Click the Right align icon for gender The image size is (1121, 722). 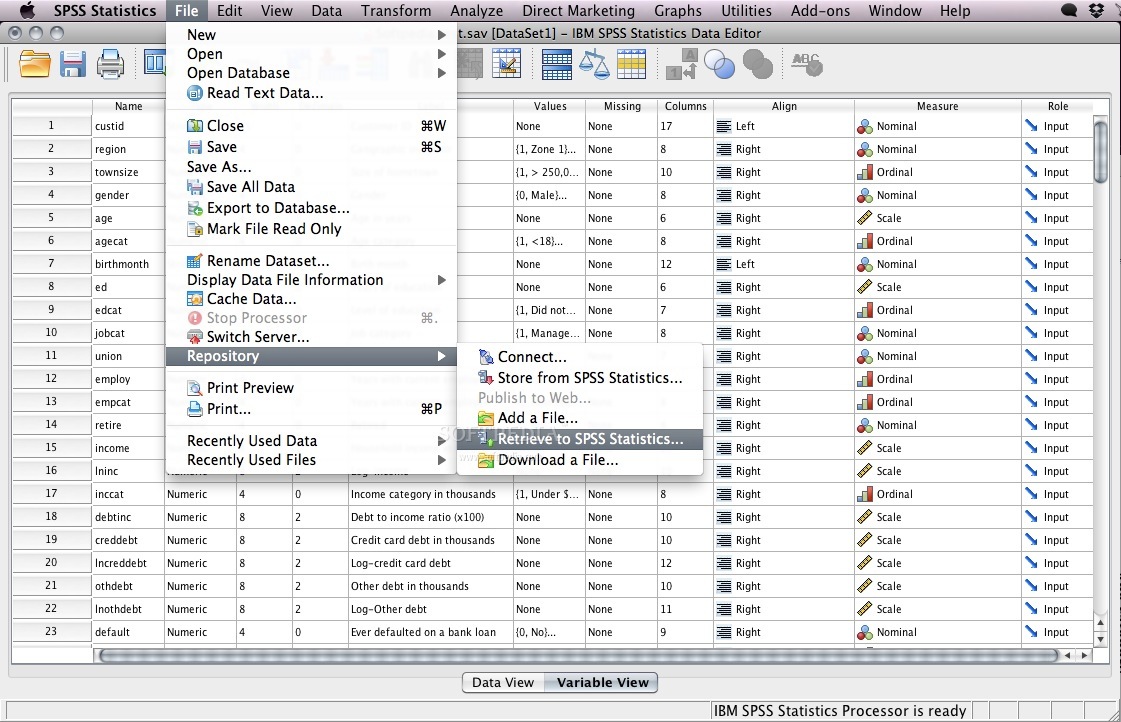point(724,195)
